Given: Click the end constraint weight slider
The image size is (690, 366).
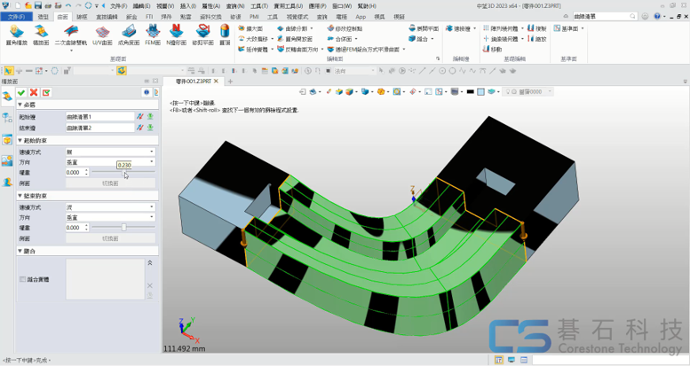Looking at the screenshot, I should [123, 227].
